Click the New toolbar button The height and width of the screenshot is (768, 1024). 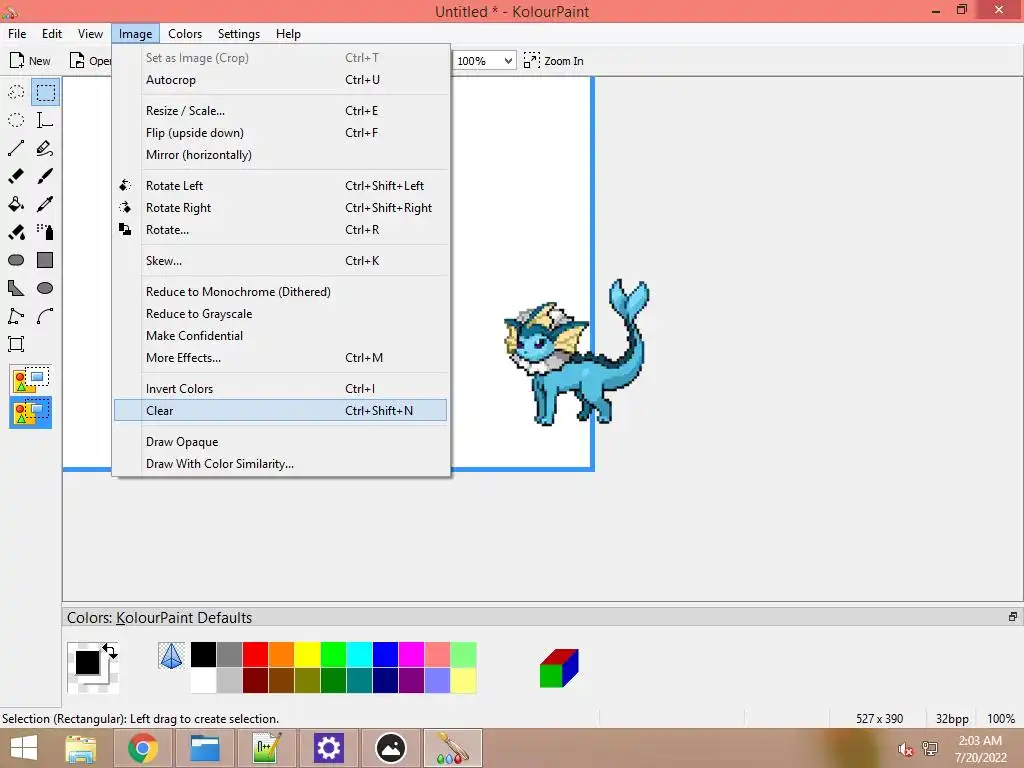pos(30,61)
